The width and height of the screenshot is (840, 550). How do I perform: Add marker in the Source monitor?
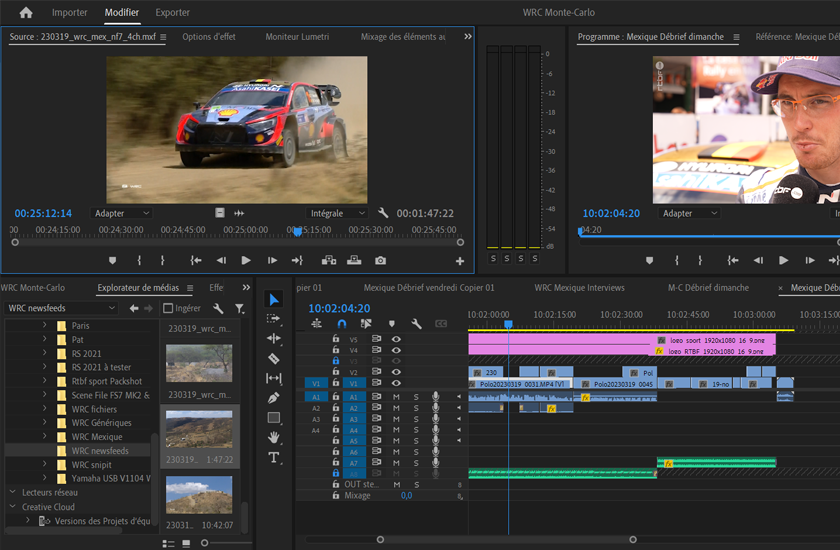pos(112,260)
